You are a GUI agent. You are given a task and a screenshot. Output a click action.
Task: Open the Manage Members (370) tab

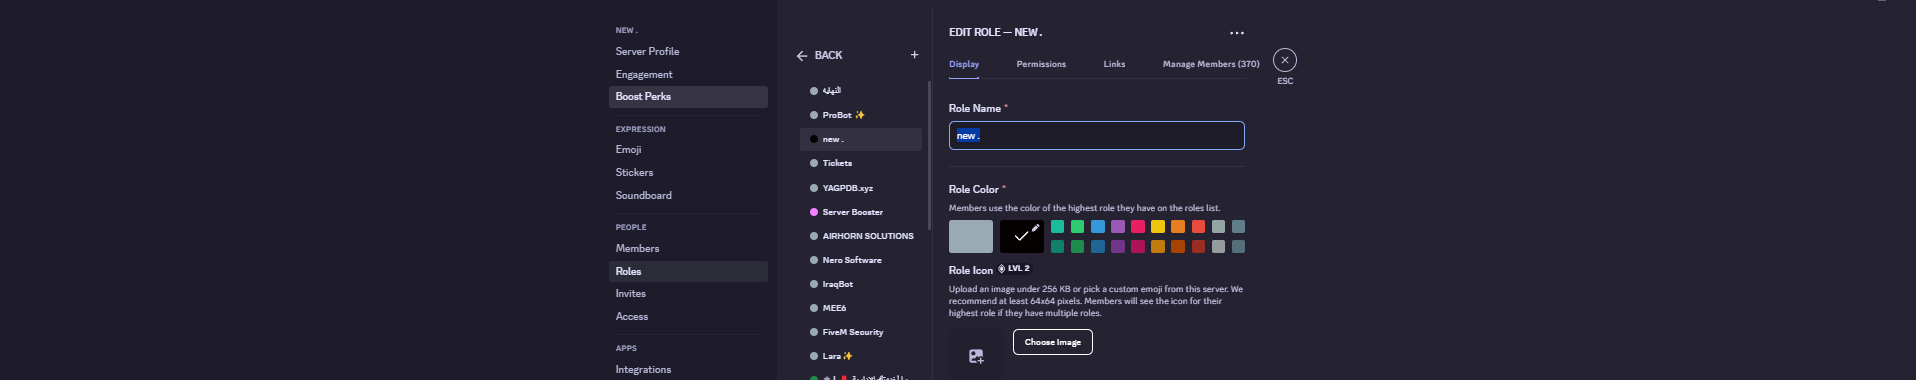point(1211,64)
